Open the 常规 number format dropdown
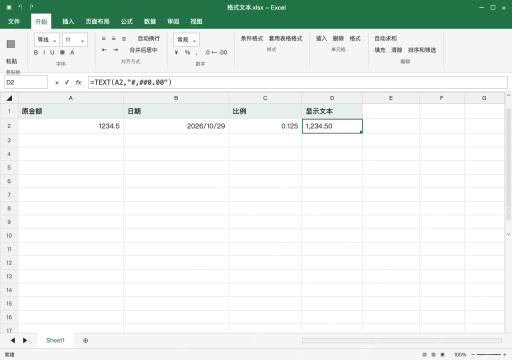This screenshot has height=360, width=512. [x=186, y=40]
